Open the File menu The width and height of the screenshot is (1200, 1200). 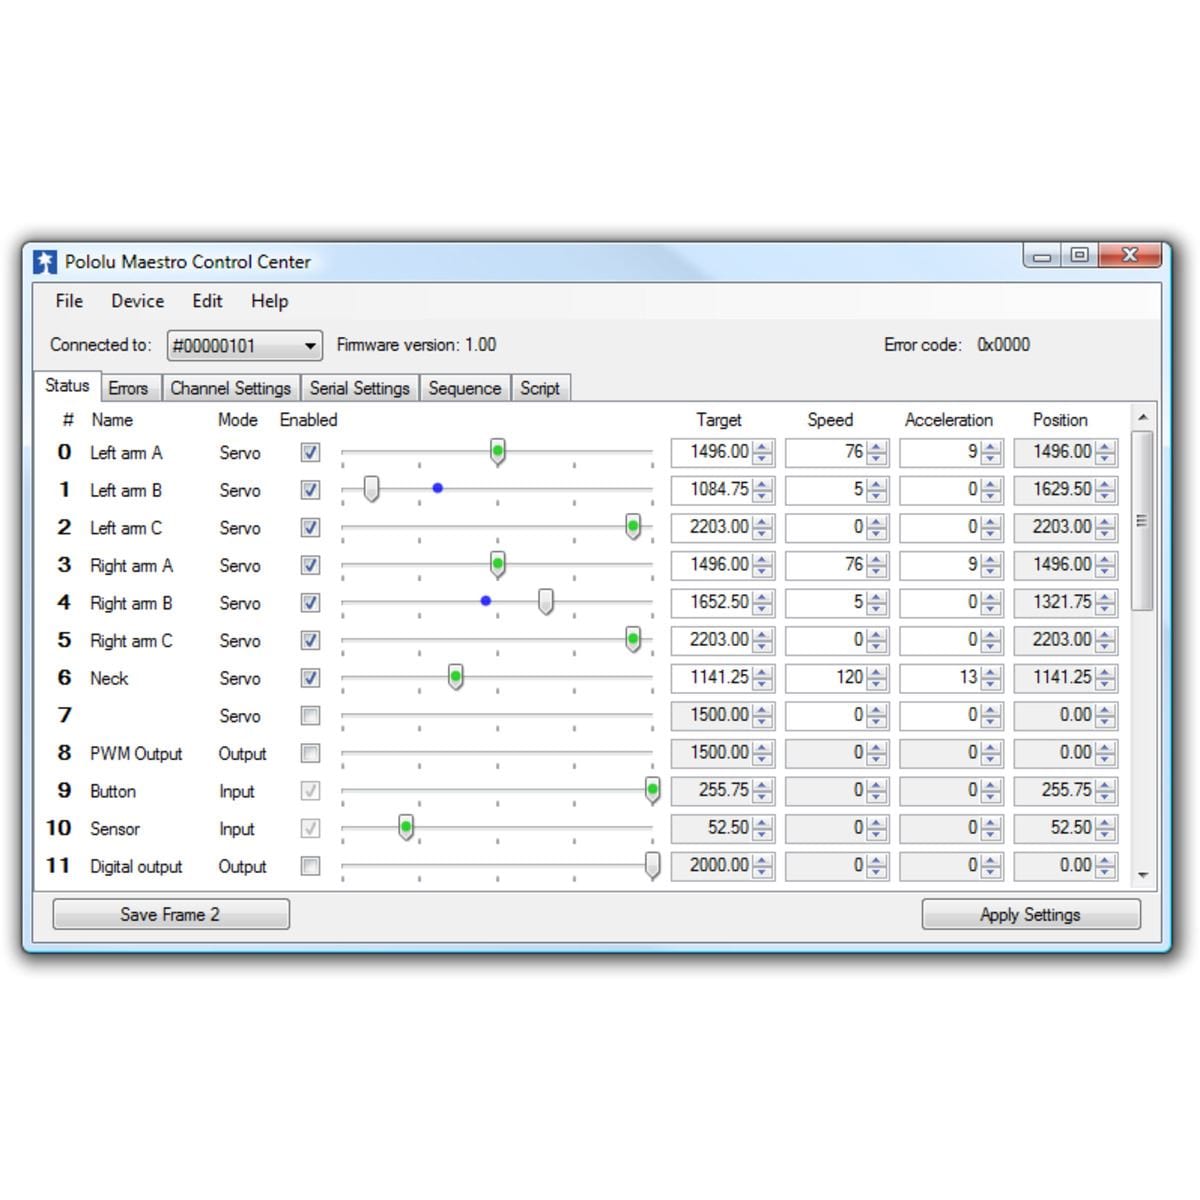point(69,301)
